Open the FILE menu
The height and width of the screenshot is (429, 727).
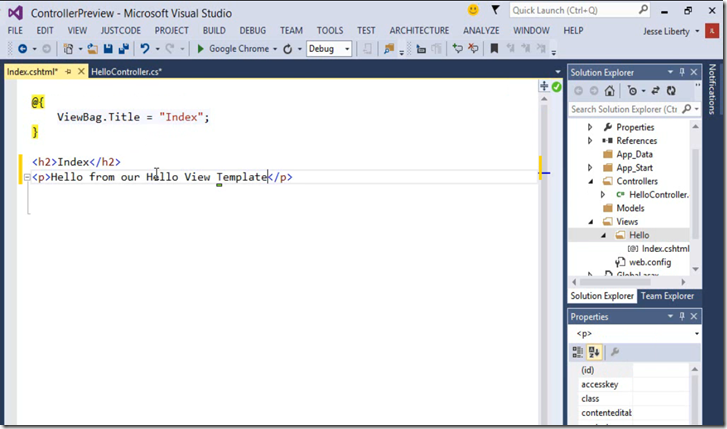tap(15, 31)
